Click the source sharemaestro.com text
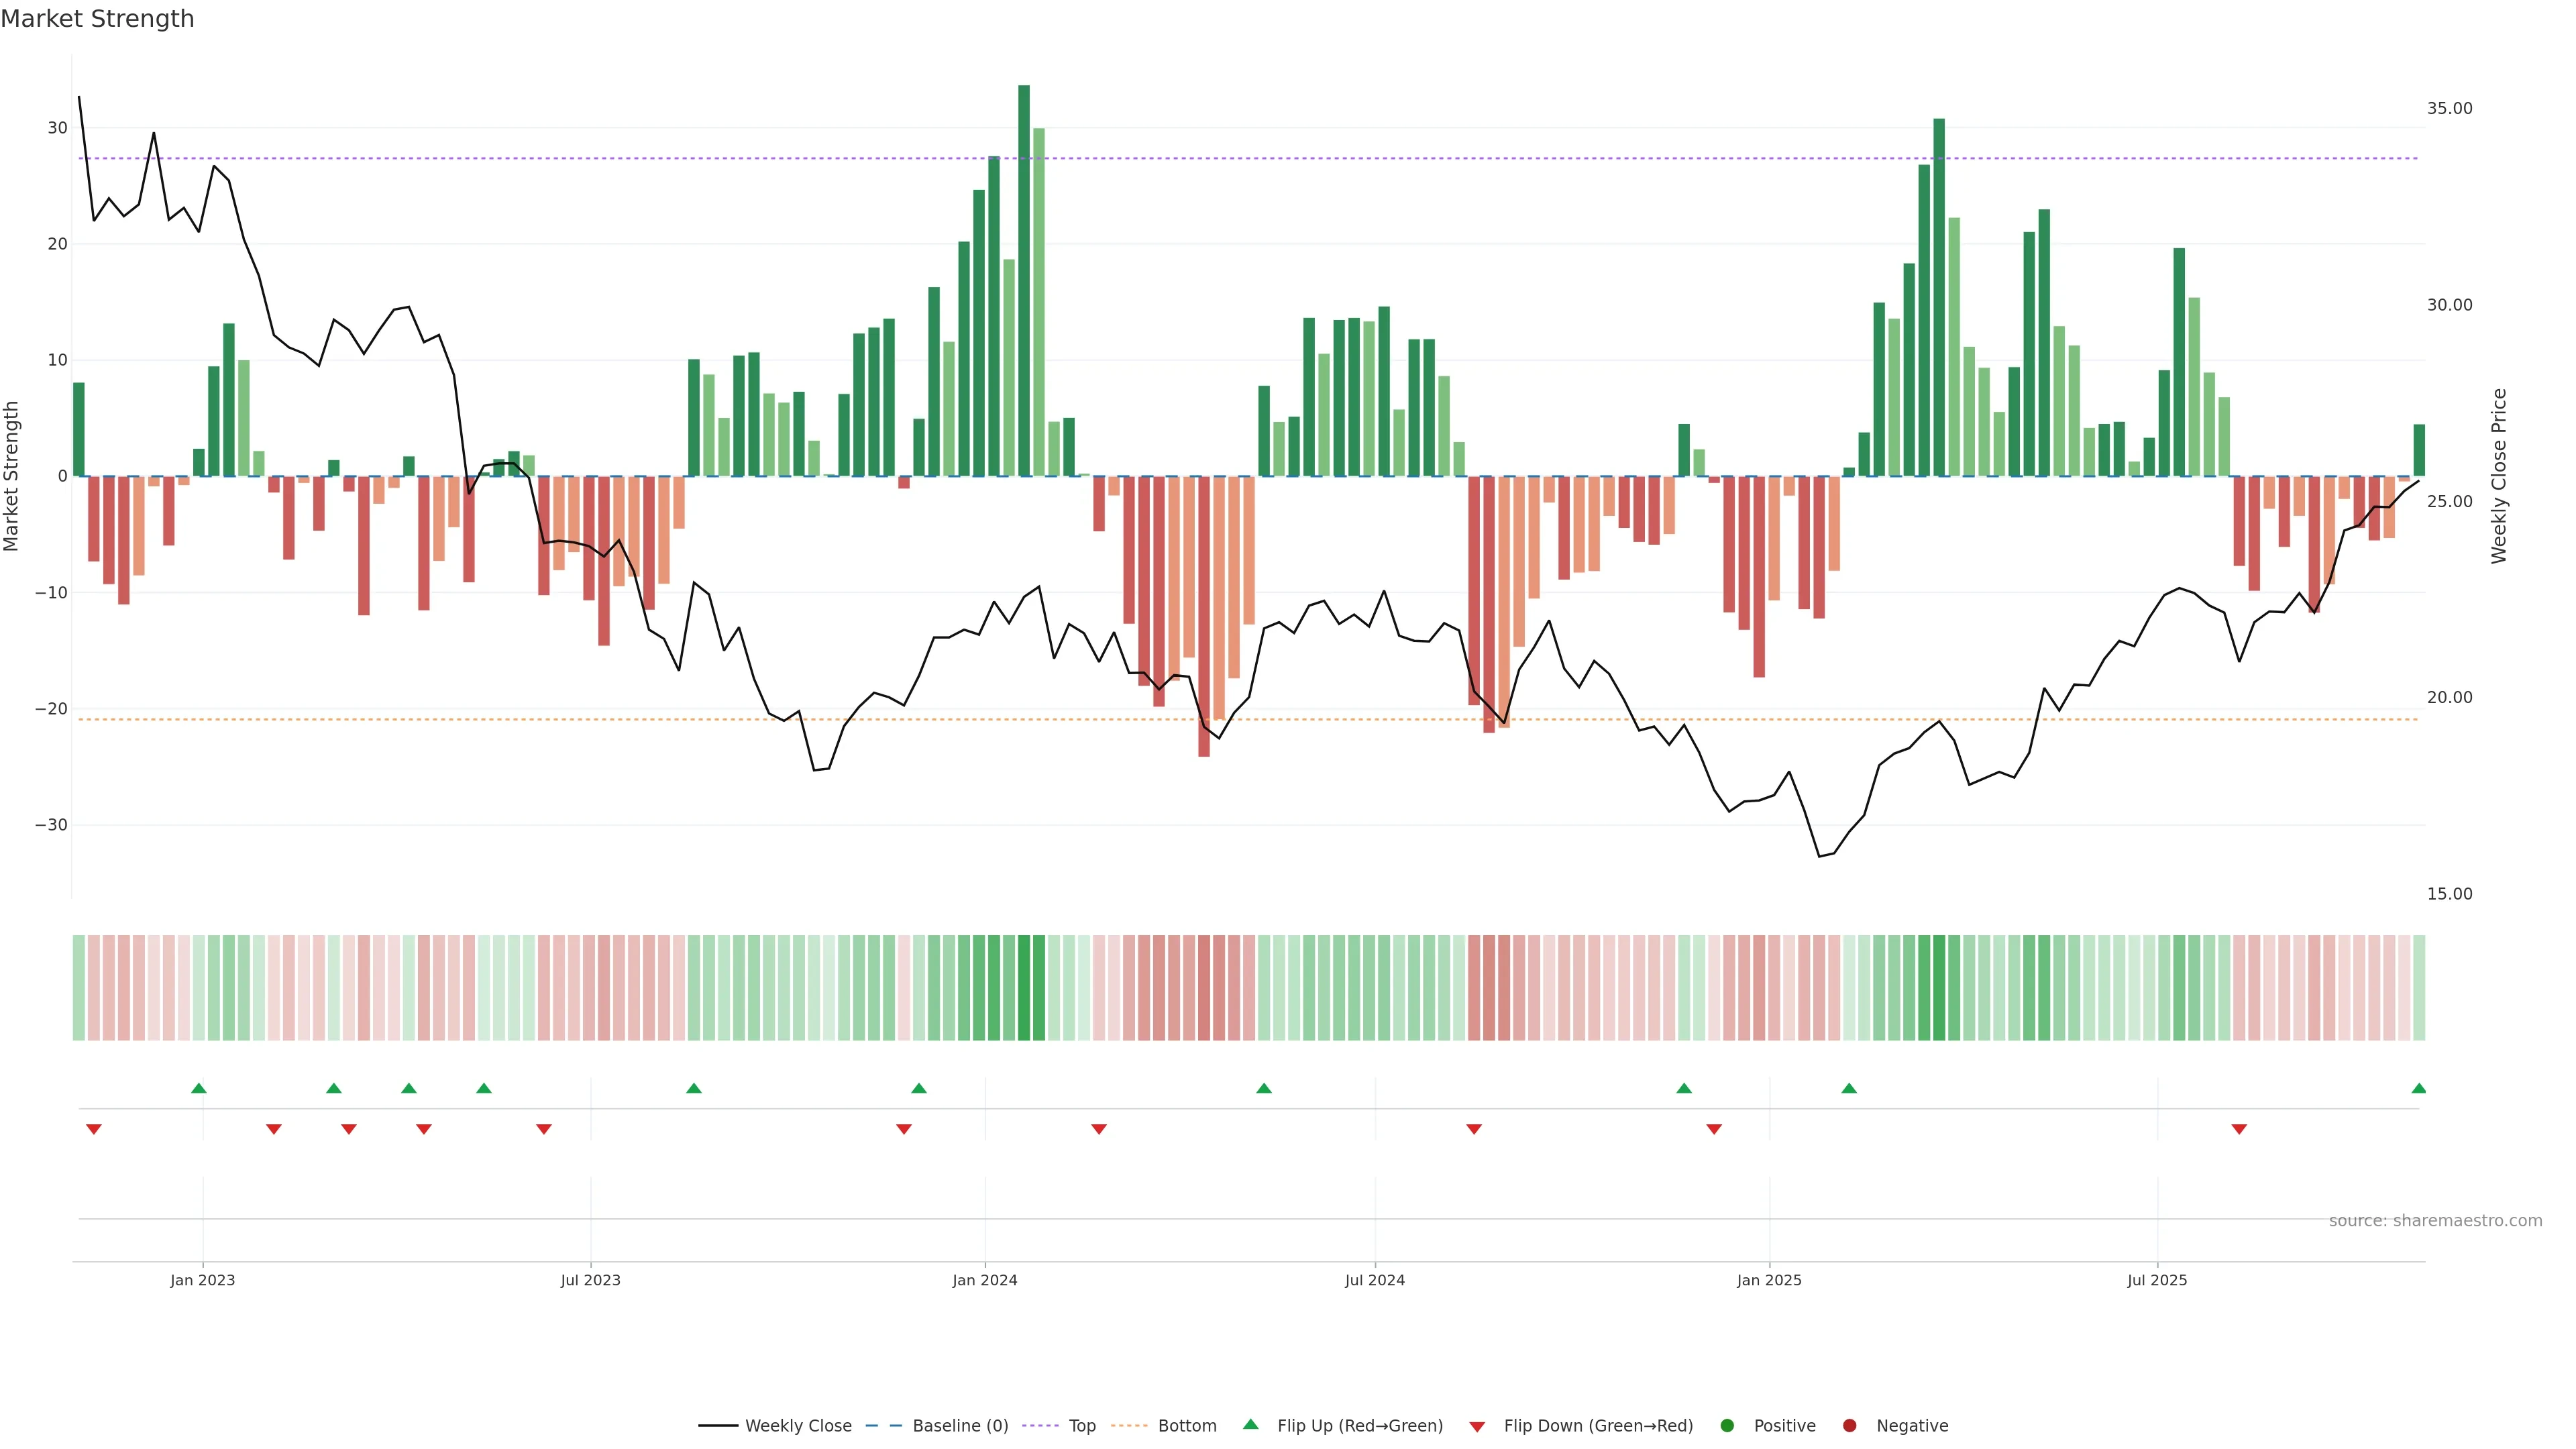The width and height of the screenshot is (2576, 1449). [x=2435, y=1221]
